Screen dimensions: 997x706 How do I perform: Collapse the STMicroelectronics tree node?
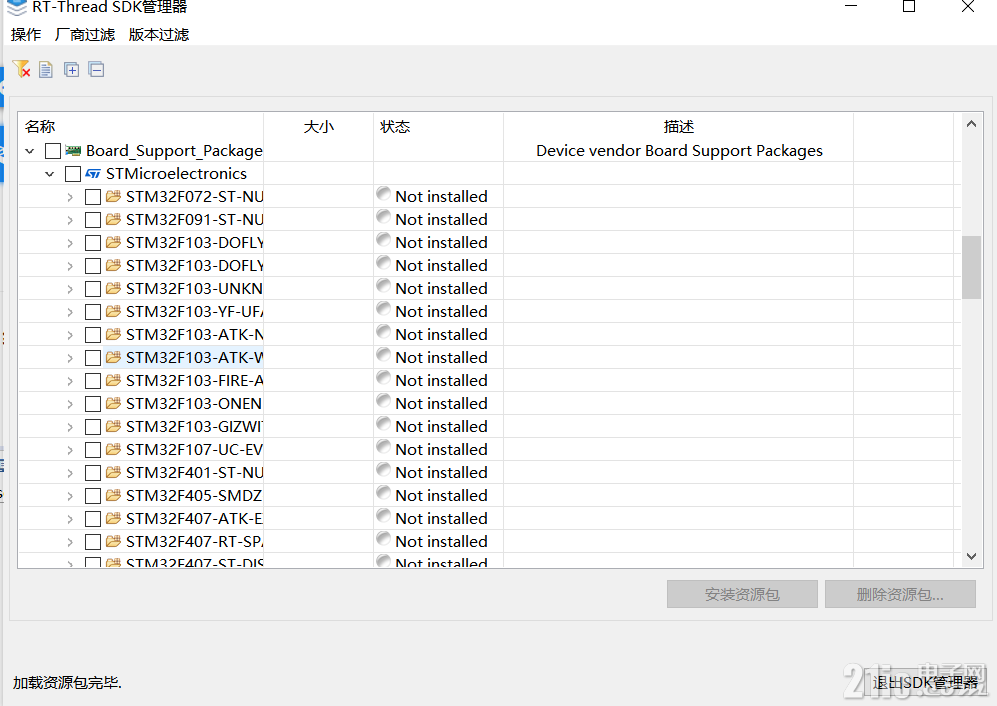50,174
